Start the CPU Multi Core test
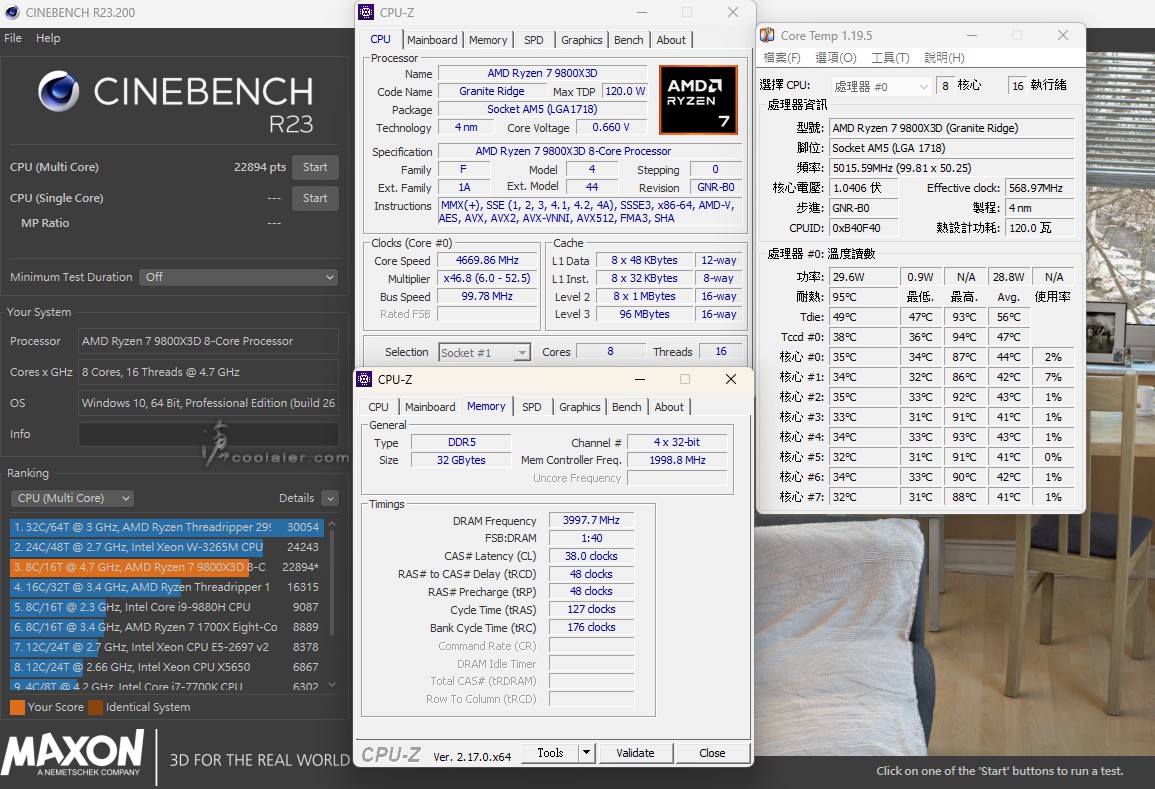Viewport: 1155px width, 789px height. (x=315, y=167)
